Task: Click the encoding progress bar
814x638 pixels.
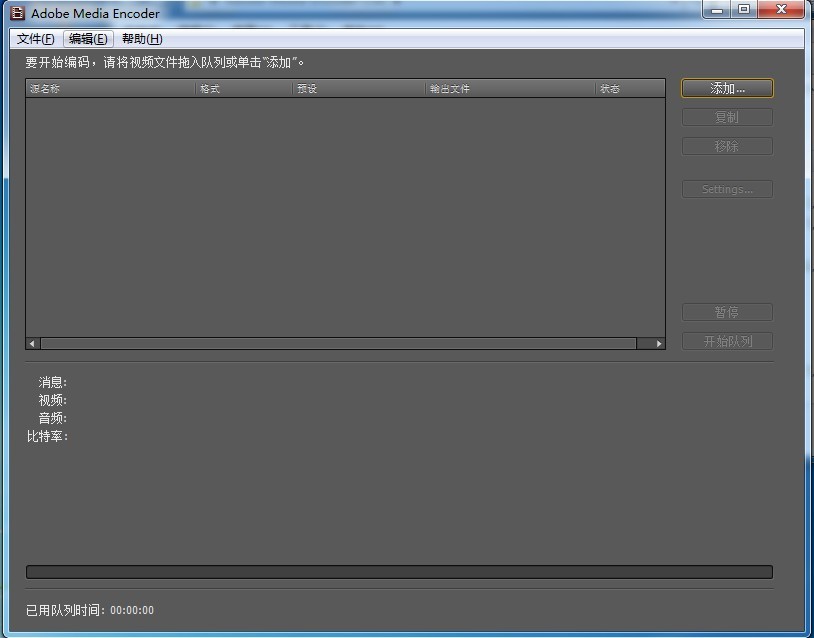Action: pos(399,572)
